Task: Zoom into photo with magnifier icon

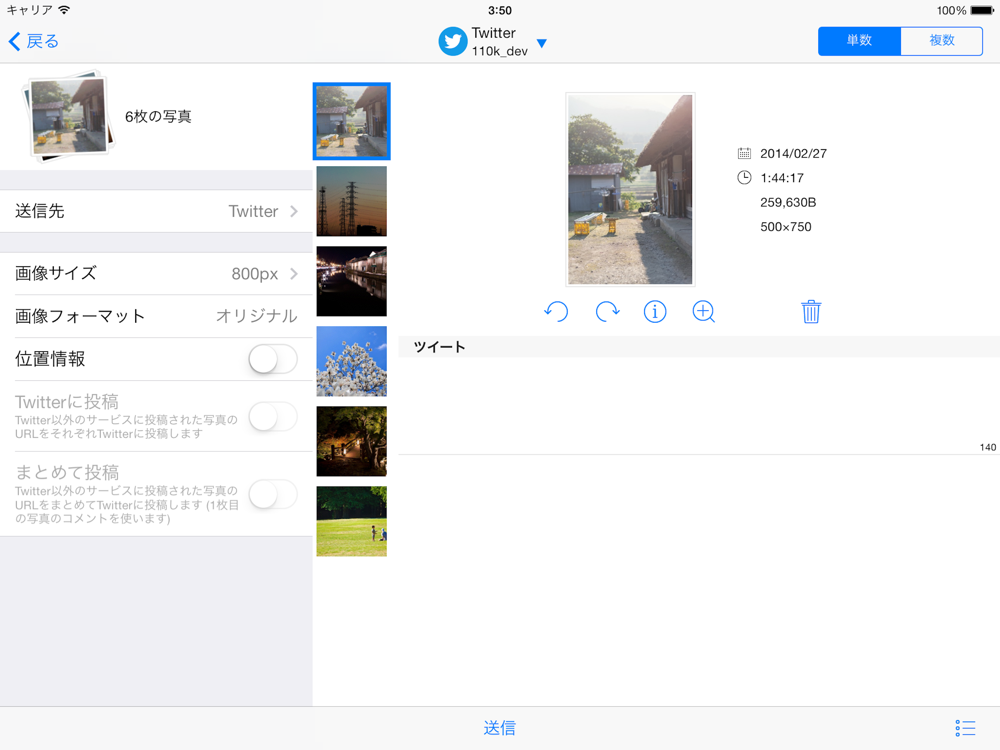Action: click(x=703, y=312)
